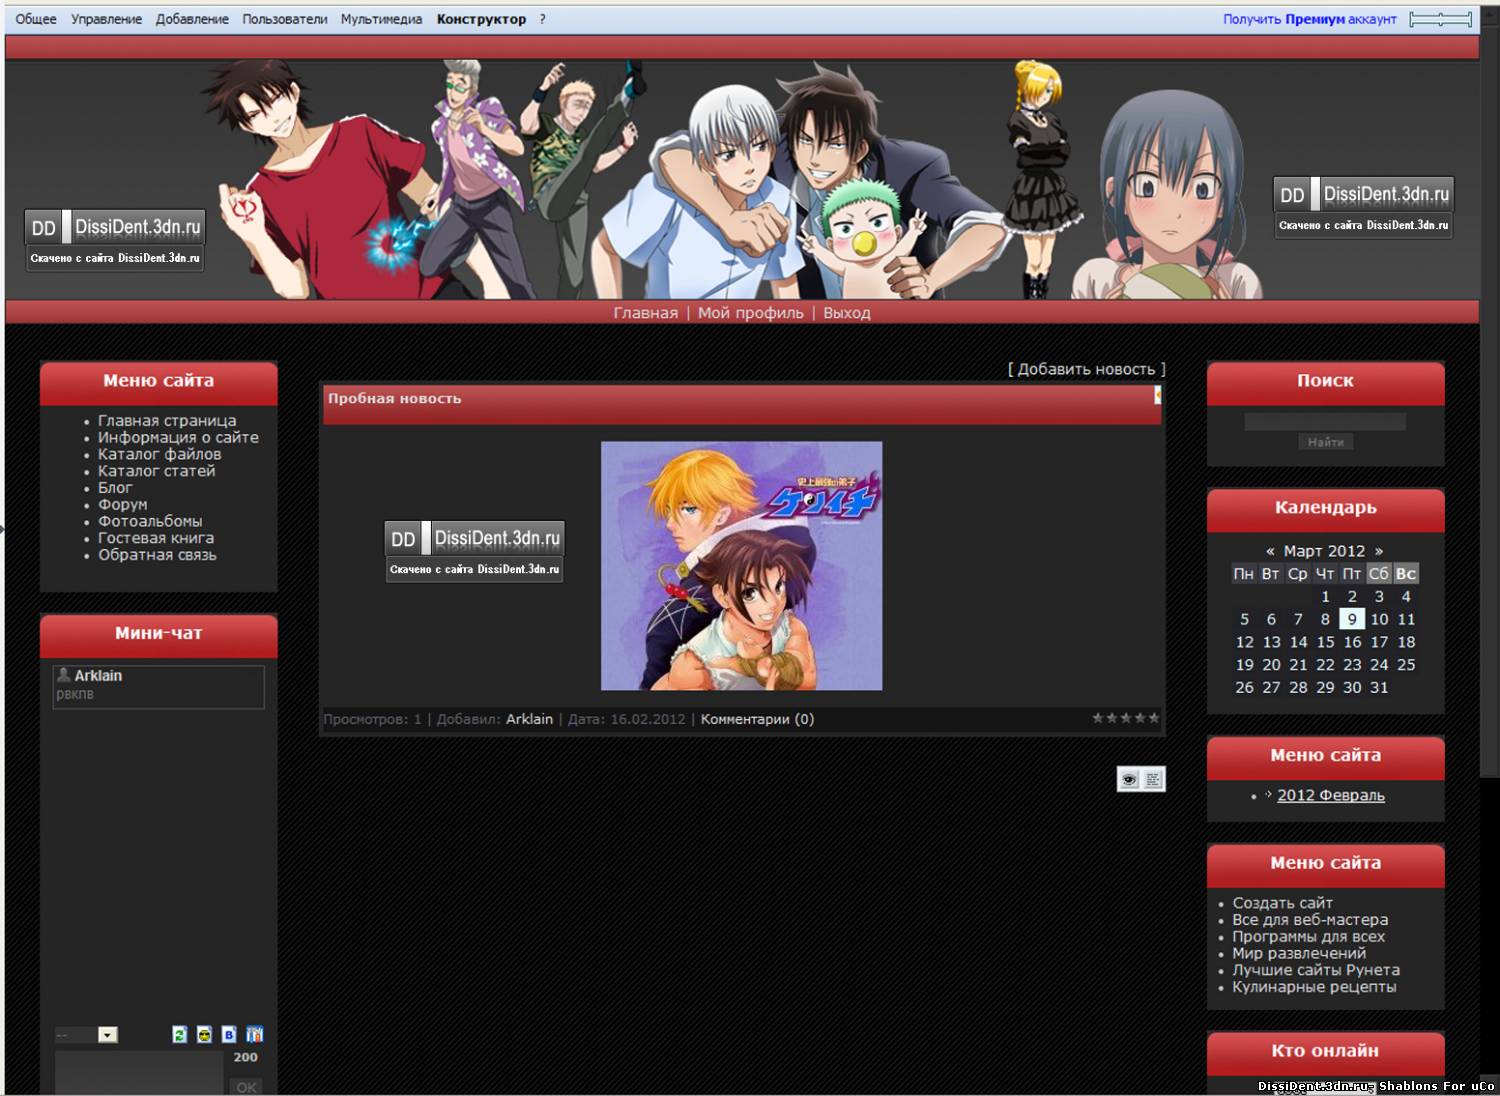Click the Arklain user icon in mini-chat
The height and width of the screenshot is (1096, 1500).
64,675
